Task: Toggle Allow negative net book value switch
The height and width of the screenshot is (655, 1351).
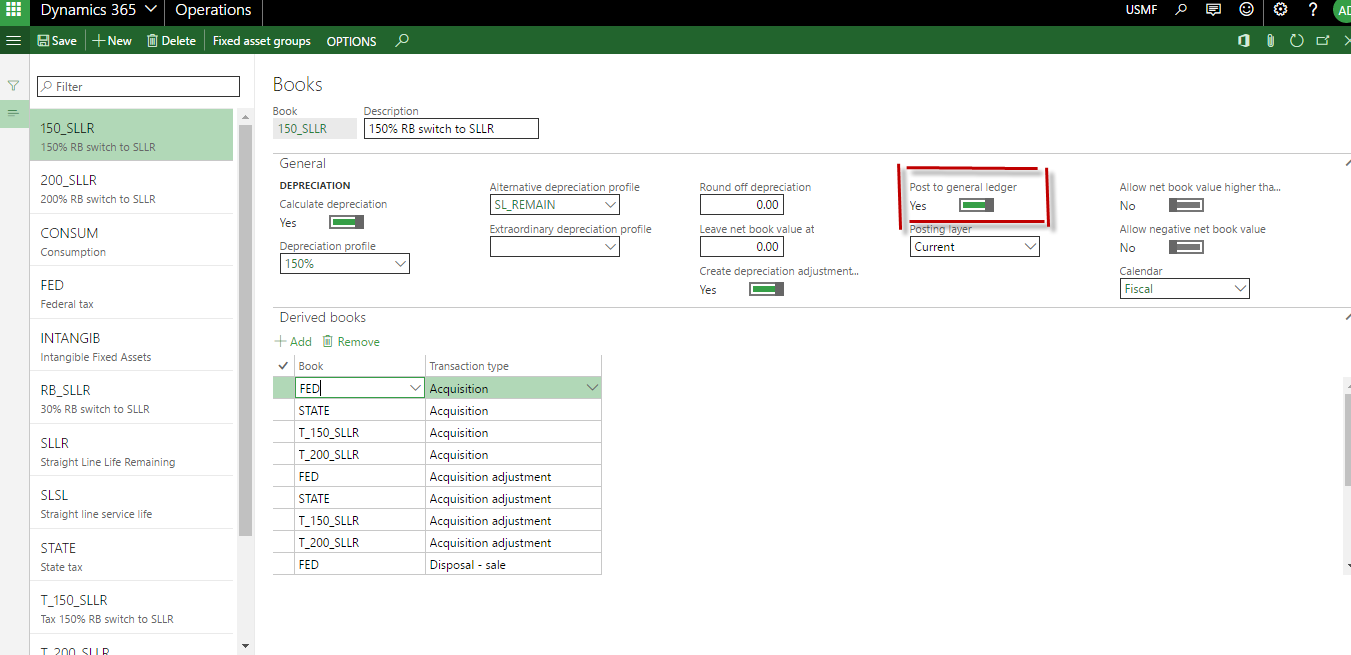Action: 1186,247
